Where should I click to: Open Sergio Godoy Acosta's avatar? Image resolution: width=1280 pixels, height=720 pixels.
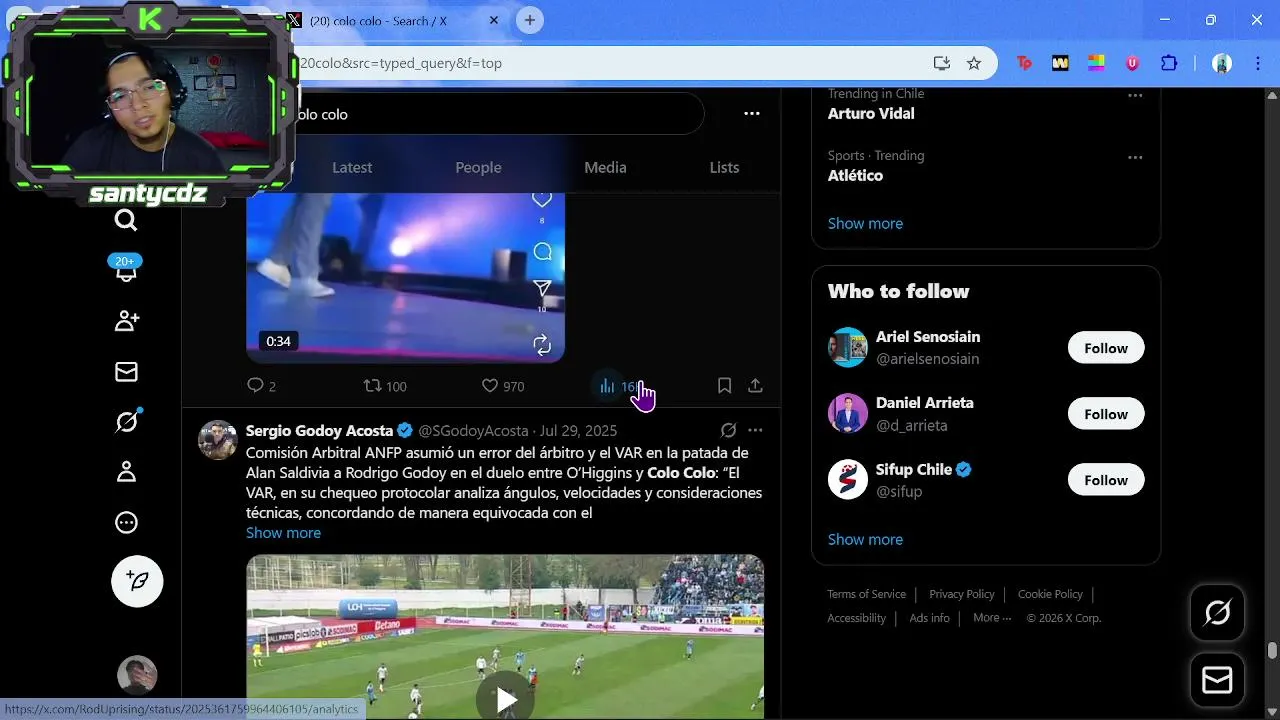point(217,440)
